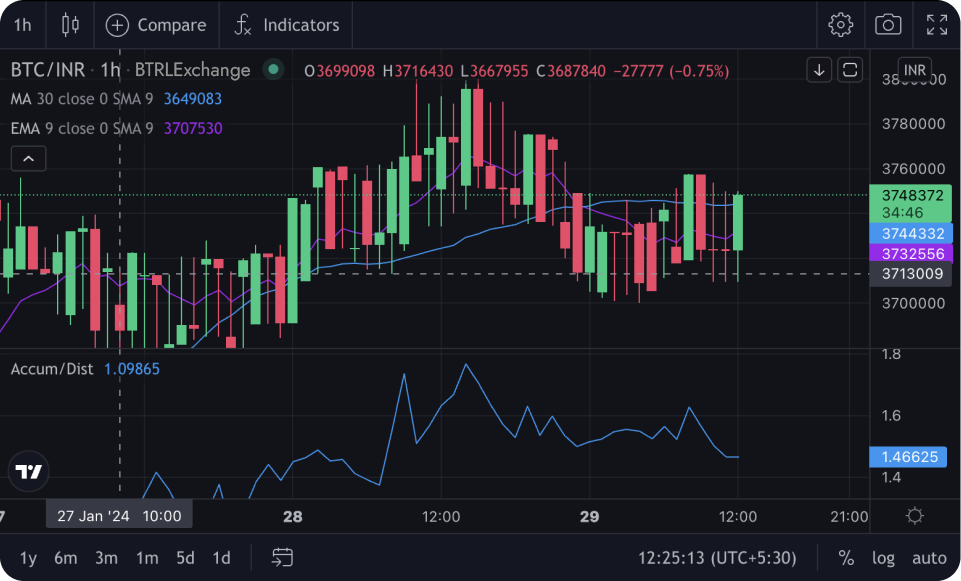Viewport: 961px width, 581px height.
Task: Click the green market status dot
Action: pos(272,70)
